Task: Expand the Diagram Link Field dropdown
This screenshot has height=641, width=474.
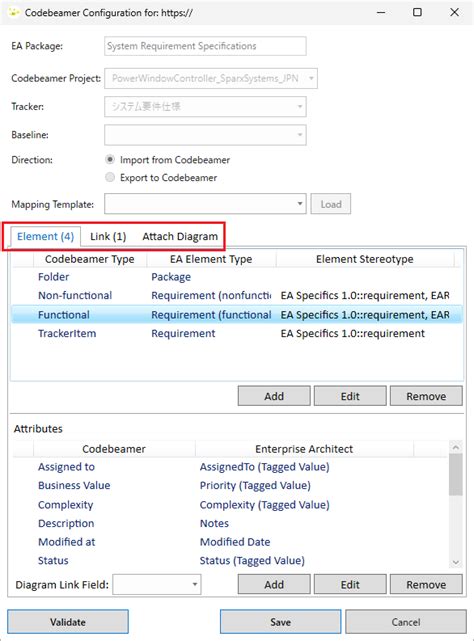Action: [157, 585]
